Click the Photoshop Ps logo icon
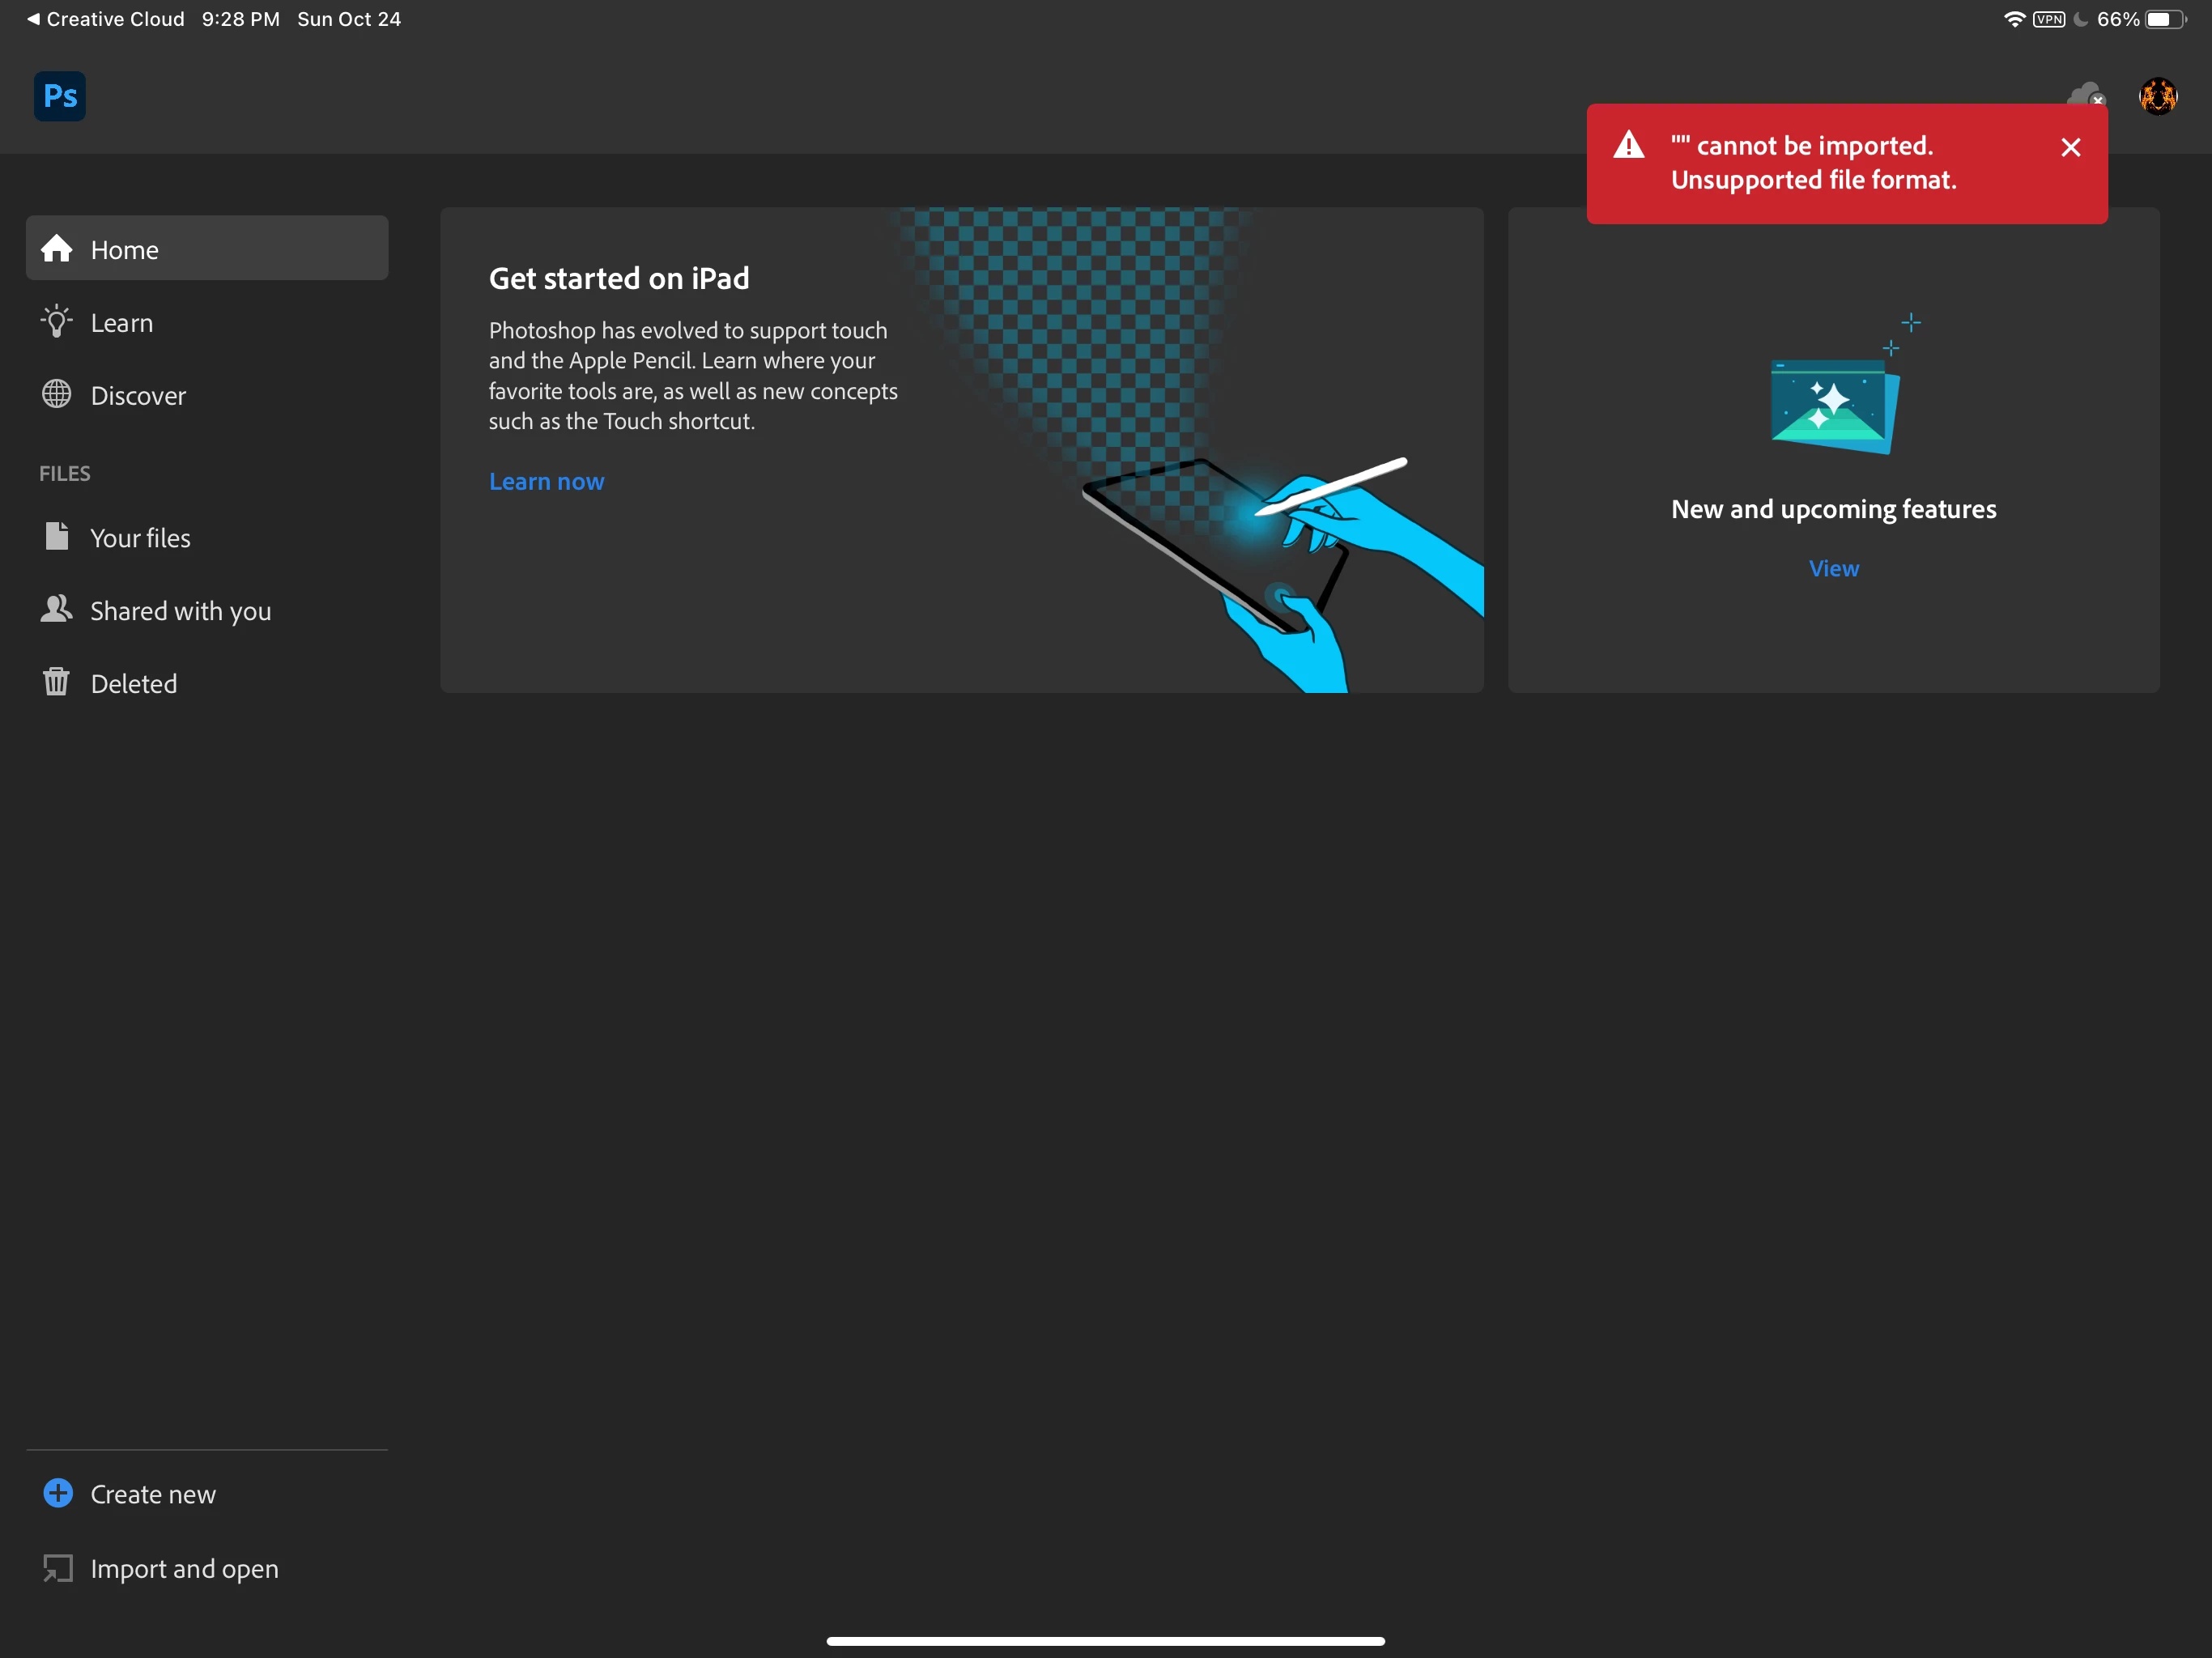Image resolution: width=2212 pixels, height=1658 pixels. 60,96
